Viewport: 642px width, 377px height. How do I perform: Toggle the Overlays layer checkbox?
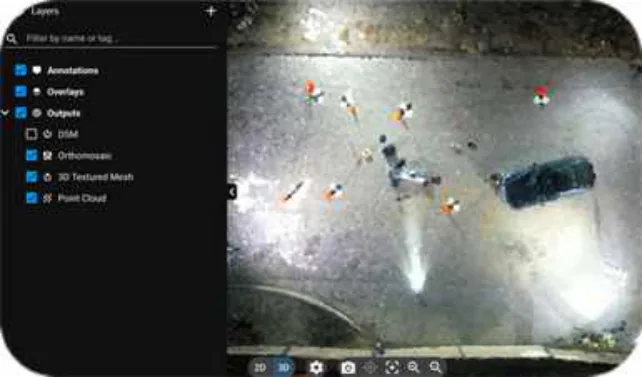20,91
